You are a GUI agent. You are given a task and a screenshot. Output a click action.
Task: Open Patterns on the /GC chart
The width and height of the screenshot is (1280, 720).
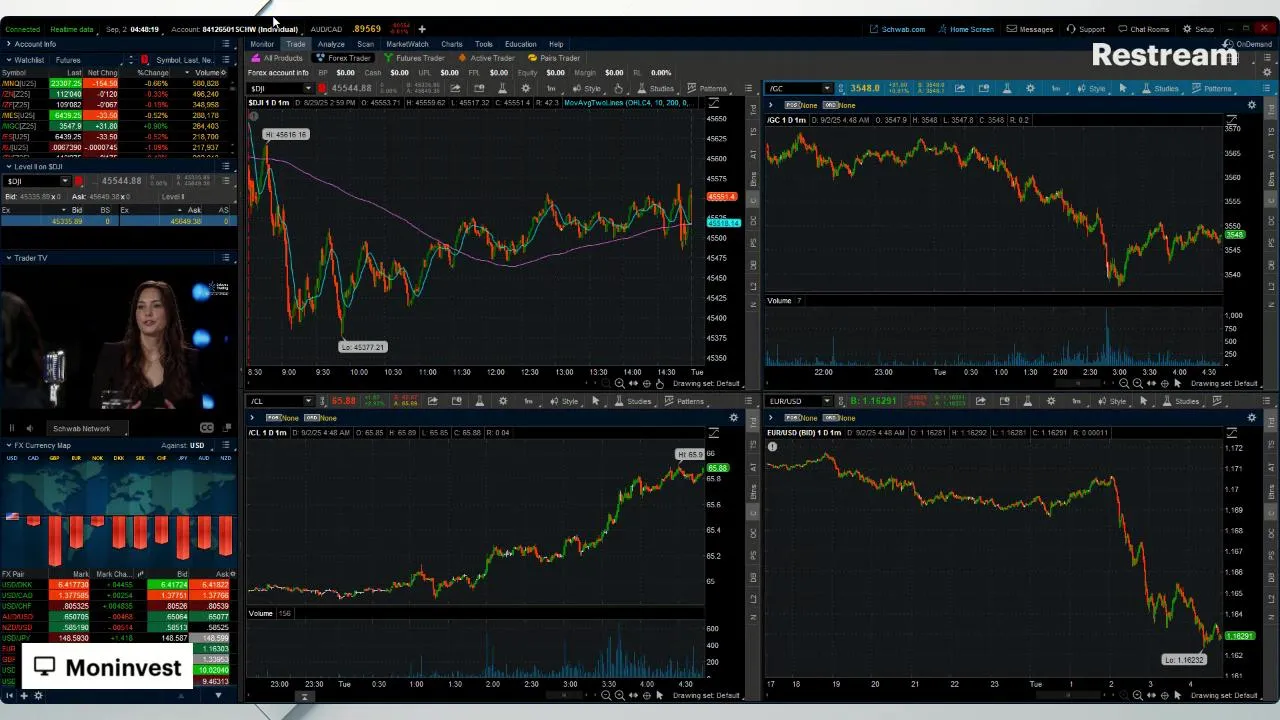tap(1211, 88)
